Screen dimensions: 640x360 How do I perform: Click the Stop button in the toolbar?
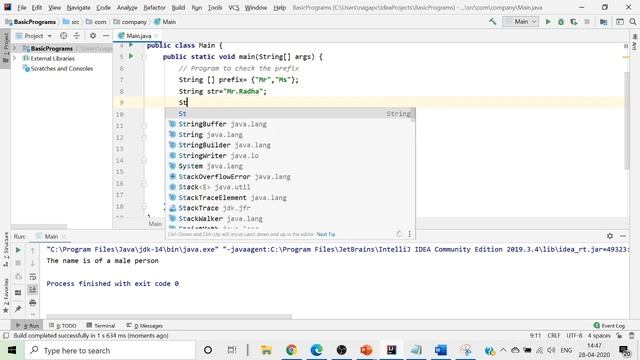587,22
